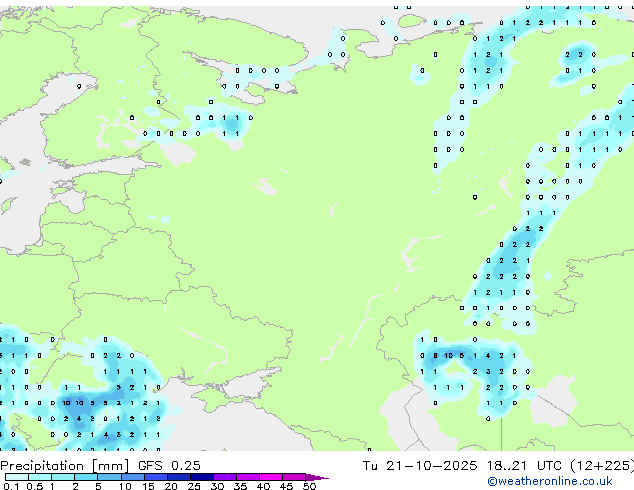The width and height of the screenshot is (634, 490).
Task: Click the 0.5–1 mm legend swatch
Action: pyautogui.click(x=40, y=477)
